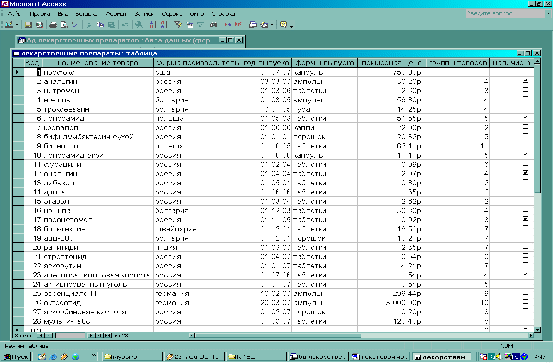This screenshot has width=554, height=363.
Task: Toggle the availability checkbox in row 3
Action: [525, 91]
